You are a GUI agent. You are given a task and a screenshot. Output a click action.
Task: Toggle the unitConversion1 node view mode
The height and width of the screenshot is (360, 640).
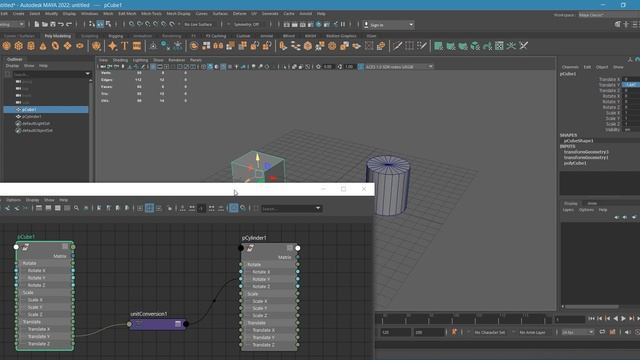178,324
